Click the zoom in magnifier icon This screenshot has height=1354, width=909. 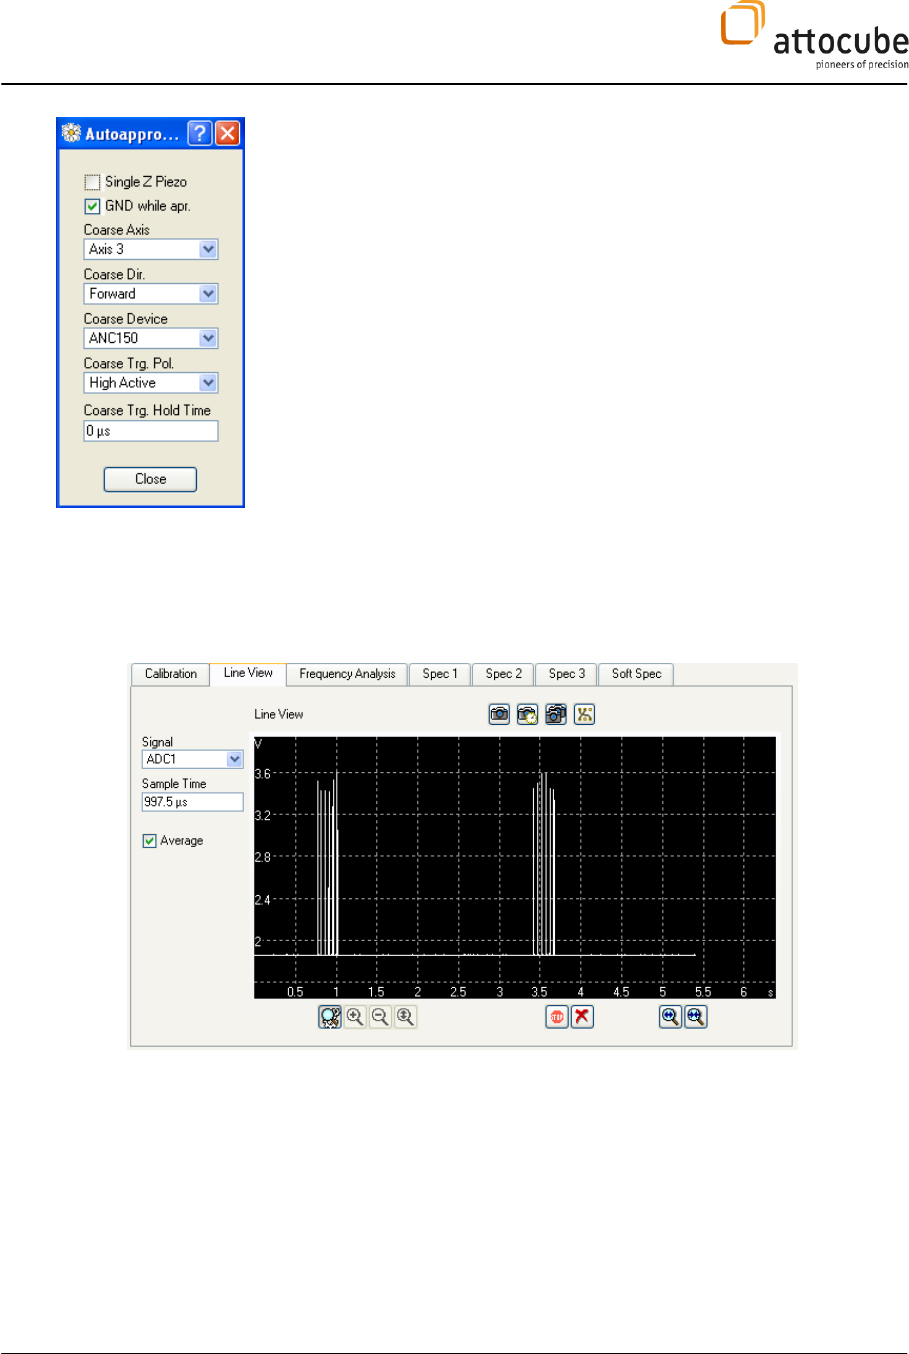pos(355,1017)
